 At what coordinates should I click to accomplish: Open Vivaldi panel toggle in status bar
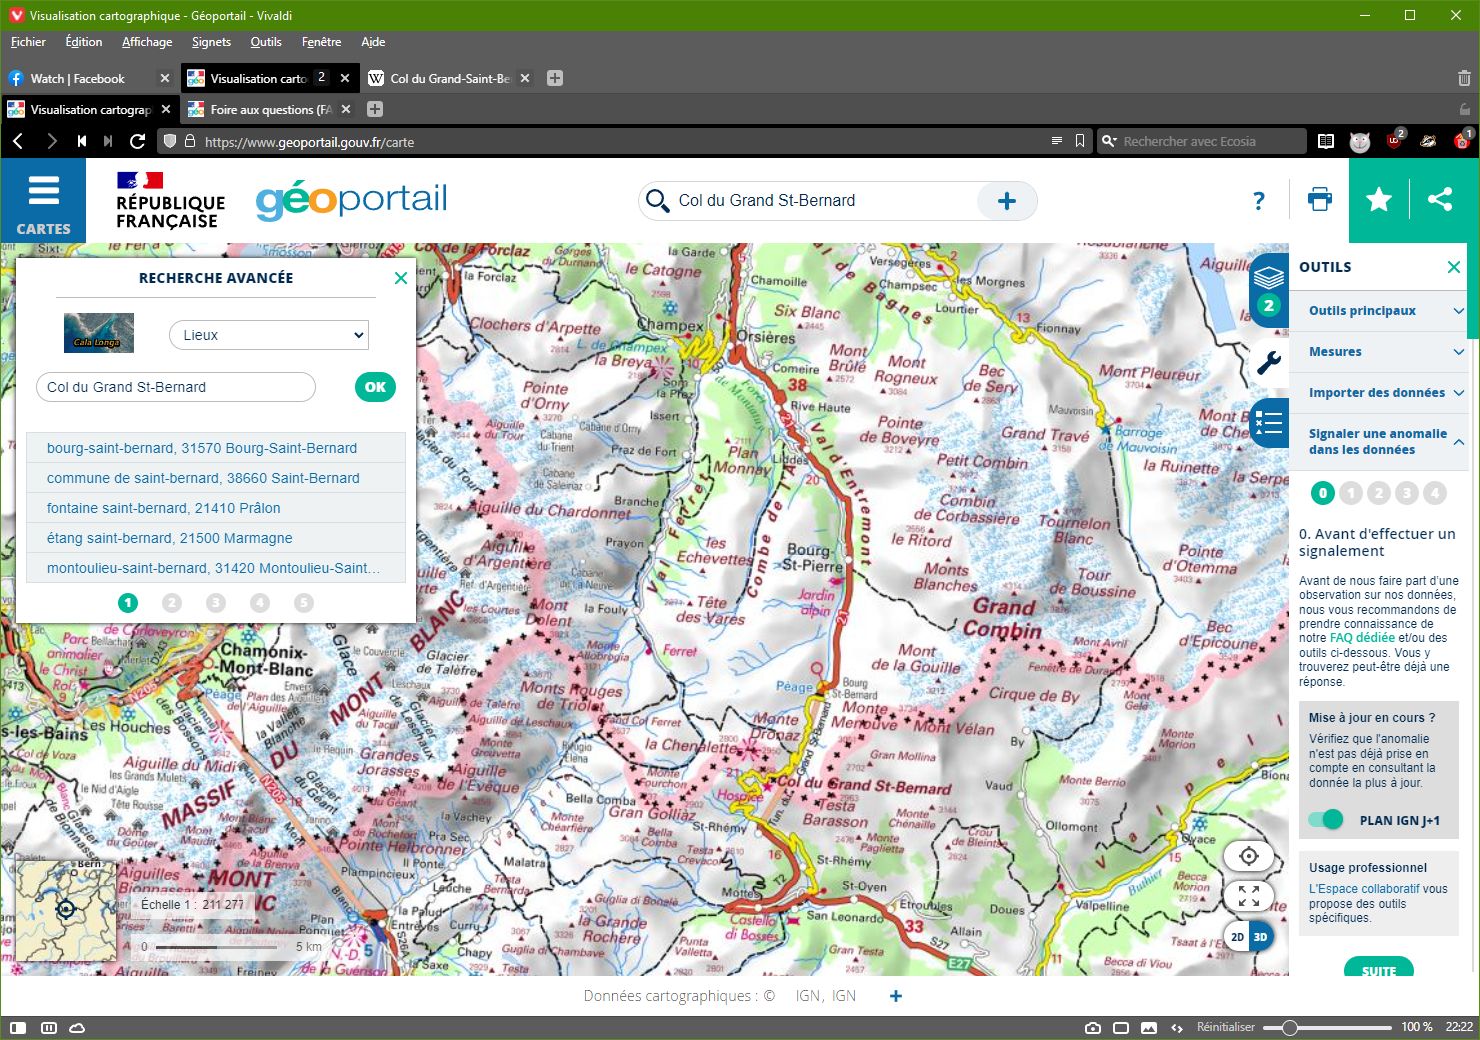(17, 1027)
